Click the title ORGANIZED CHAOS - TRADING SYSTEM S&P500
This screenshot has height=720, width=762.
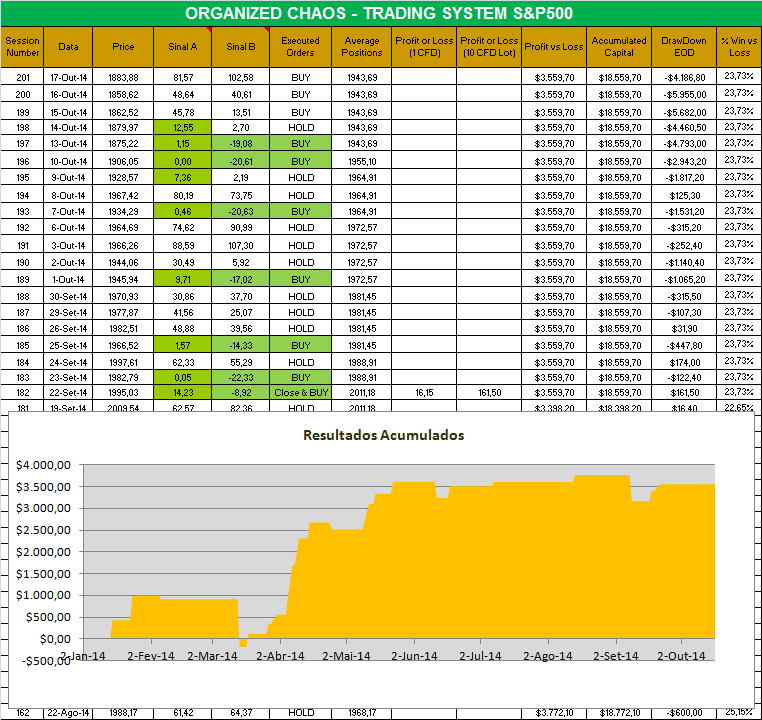[x=379, y=13]
